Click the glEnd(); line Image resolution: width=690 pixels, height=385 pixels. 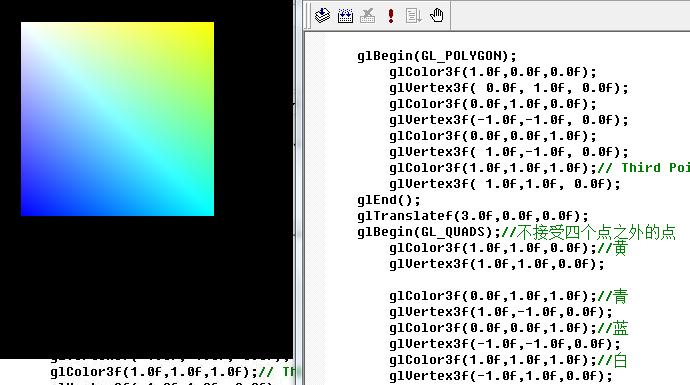pos(389,200)
